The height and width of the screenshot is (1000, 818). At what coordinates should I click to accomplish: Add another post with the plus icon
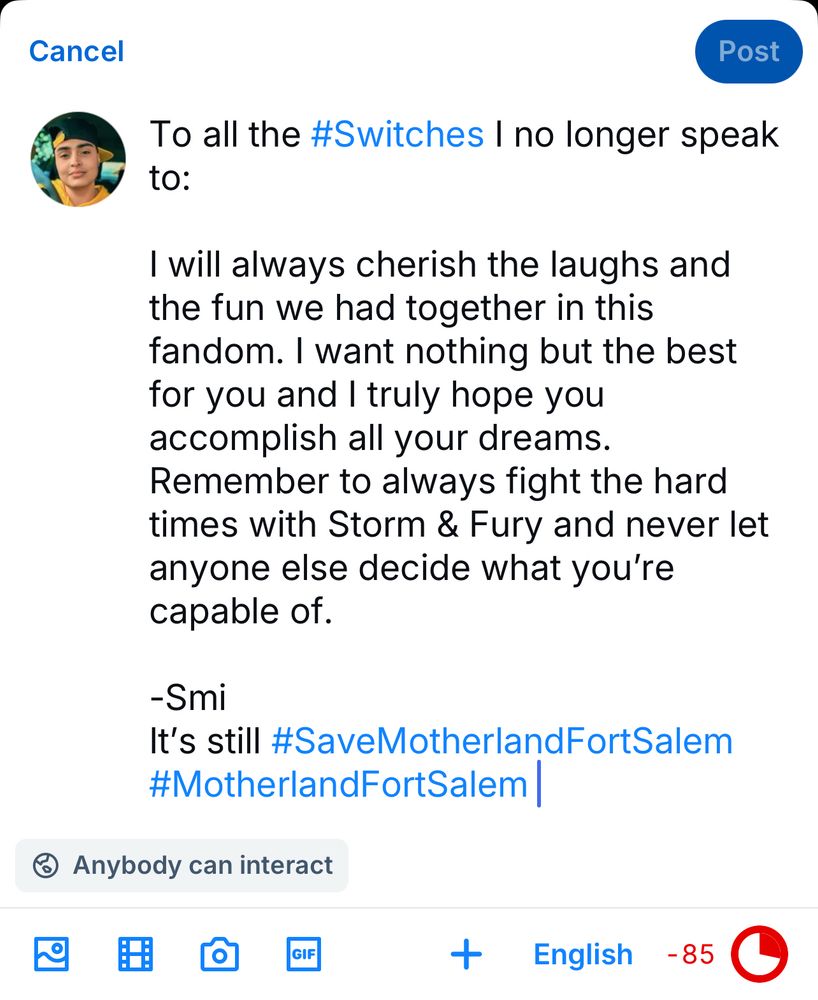[x=466, y=954]
